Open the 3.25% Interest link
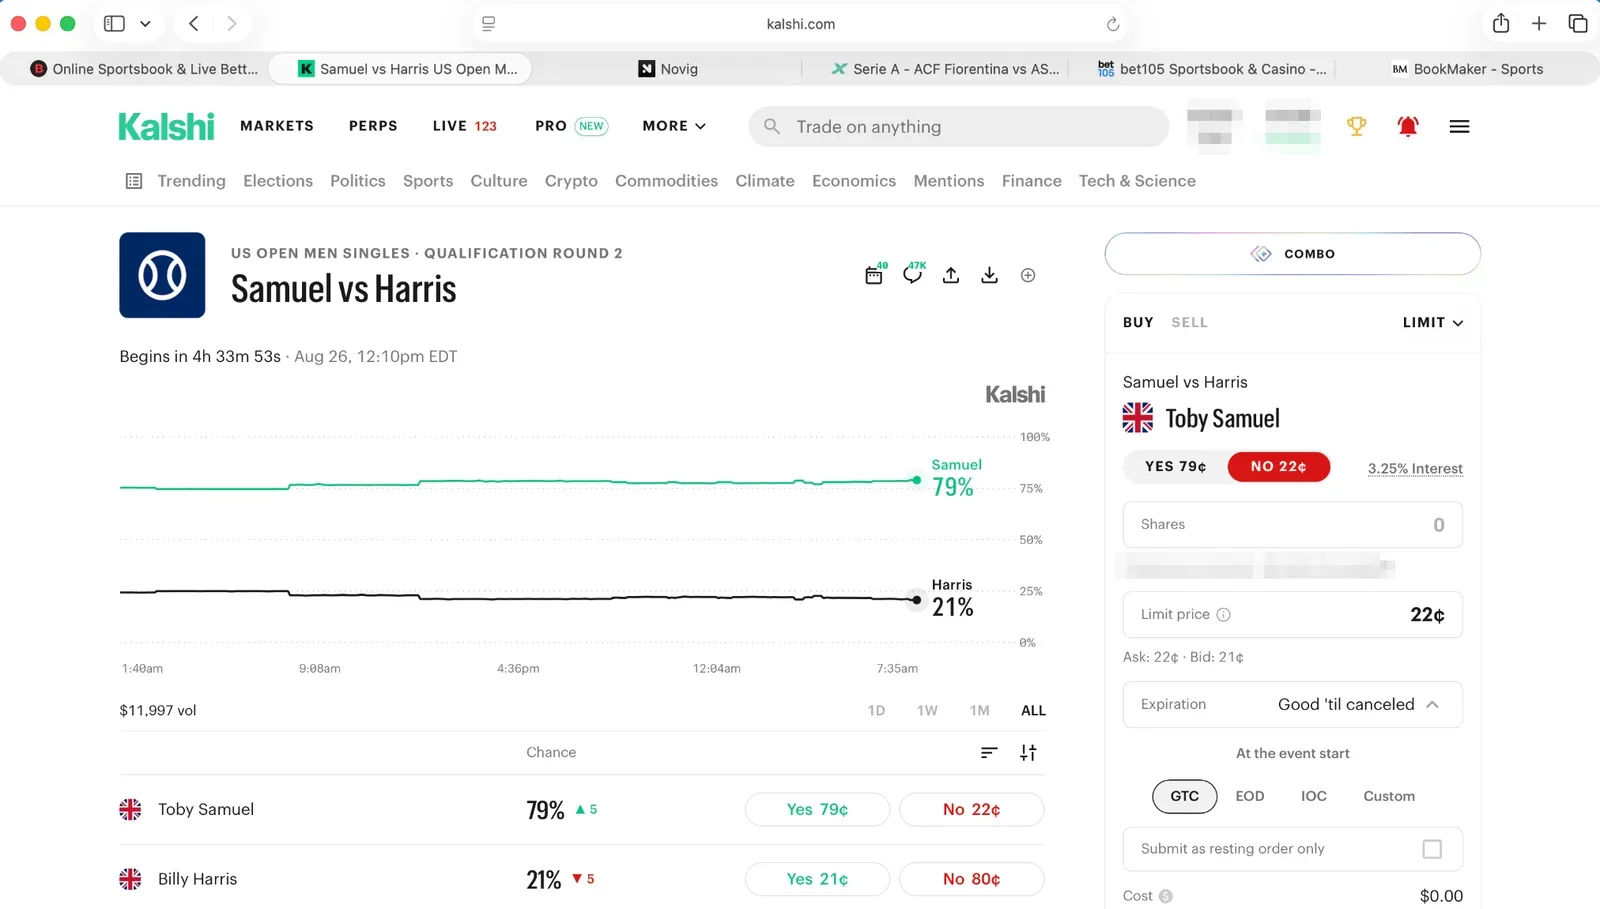Screen dimensions: 1600x909 [1415, 469]
